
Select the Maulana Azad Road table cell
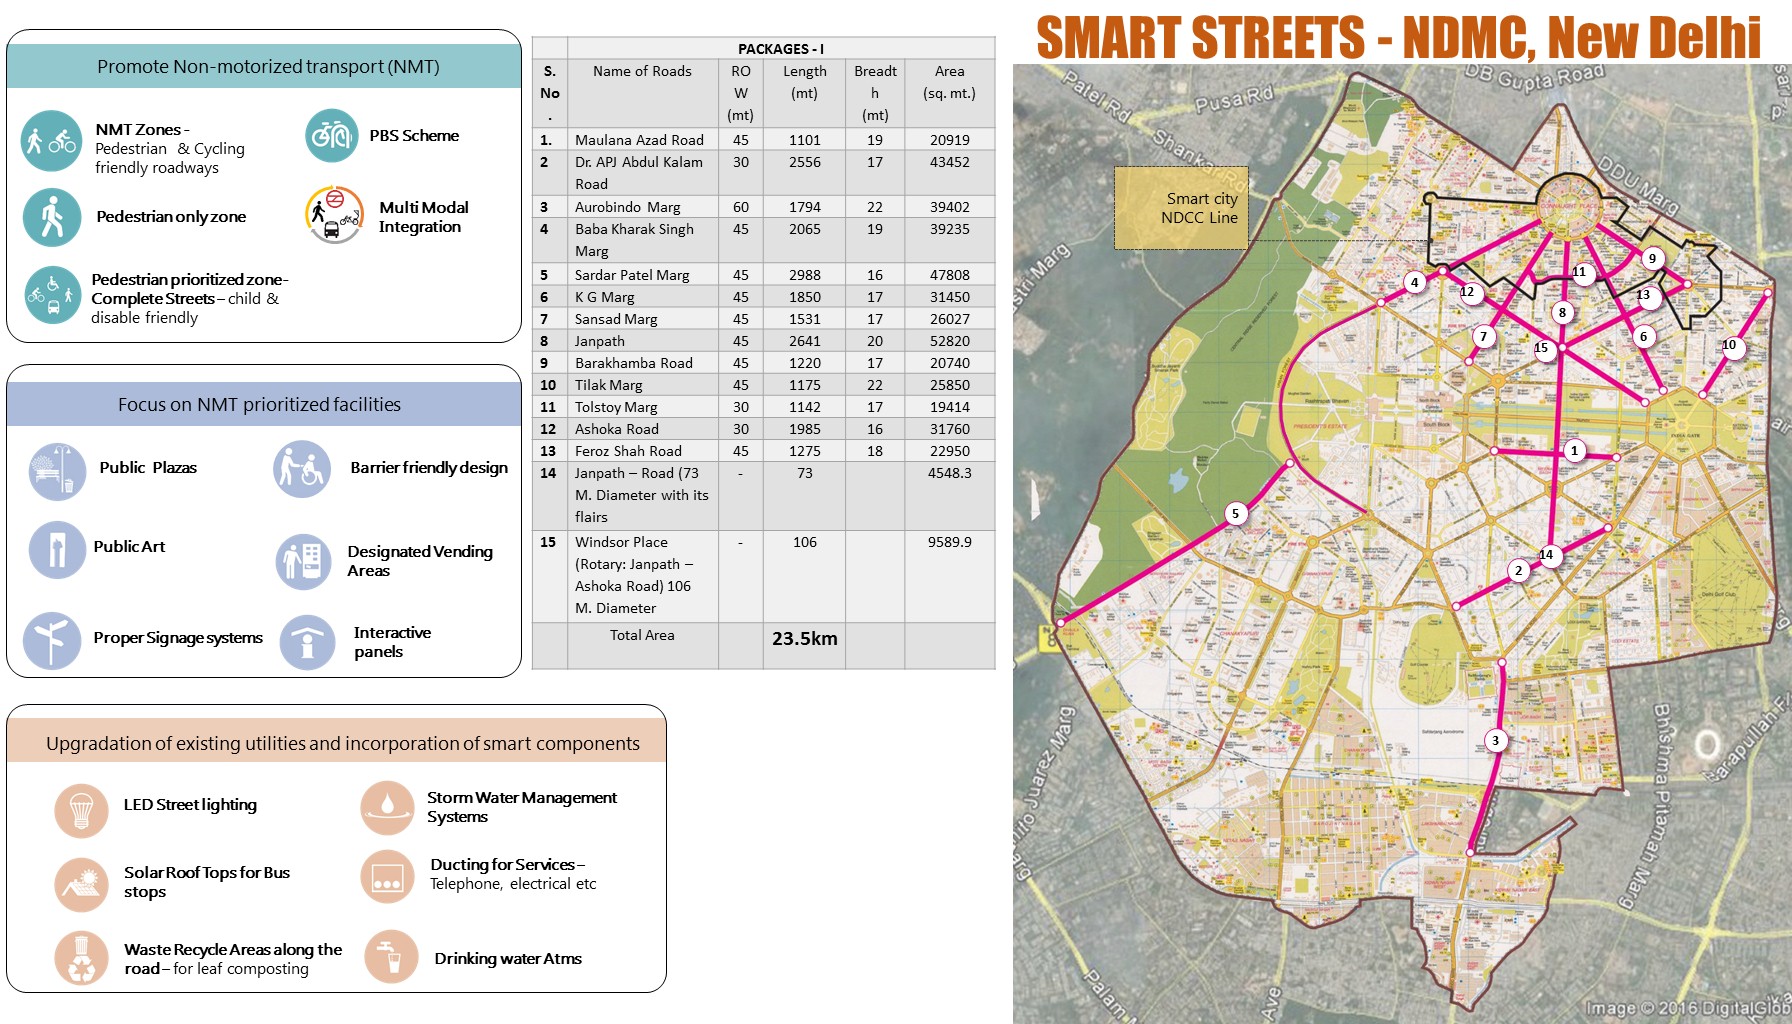pyautogui.click(x=643, y=139)
